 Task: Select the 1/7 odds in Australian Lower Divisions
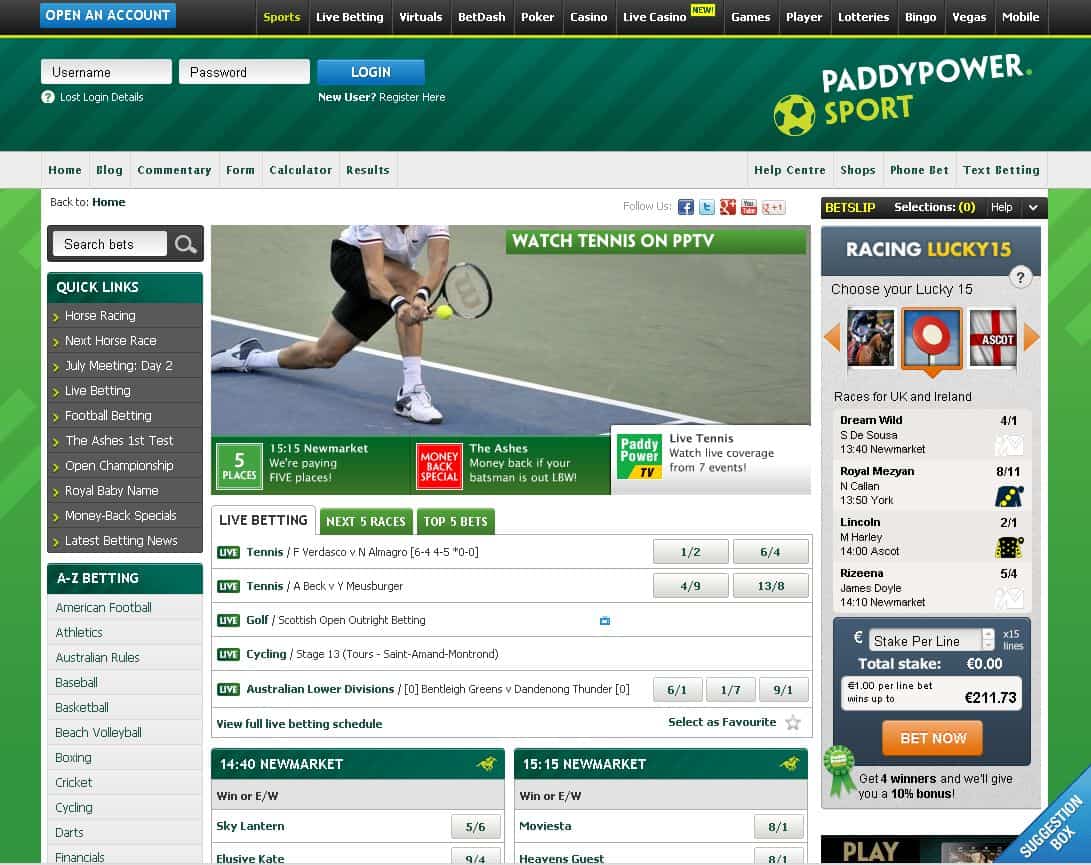[731, 690]
